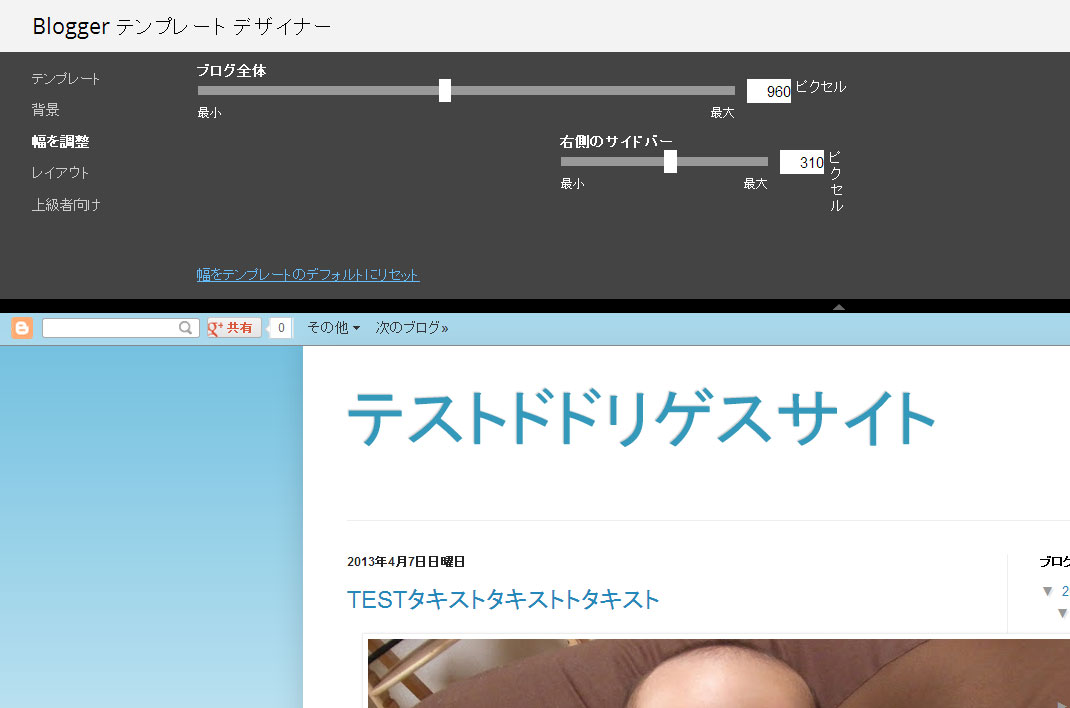This screenshot has height=708, width=1070.
Task: Focus the navbar search box
Action: 121,328
